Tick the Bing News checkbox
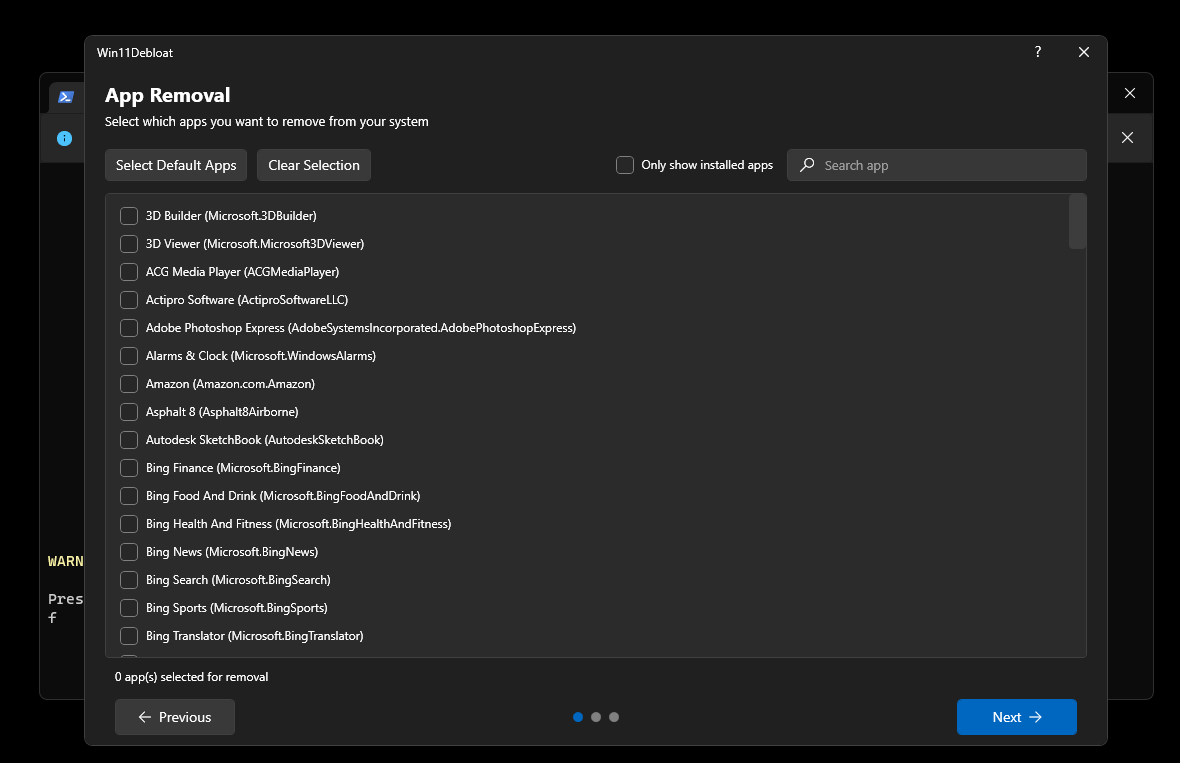This screenshot has width=1180, height=763. click(x=129, y=552)
